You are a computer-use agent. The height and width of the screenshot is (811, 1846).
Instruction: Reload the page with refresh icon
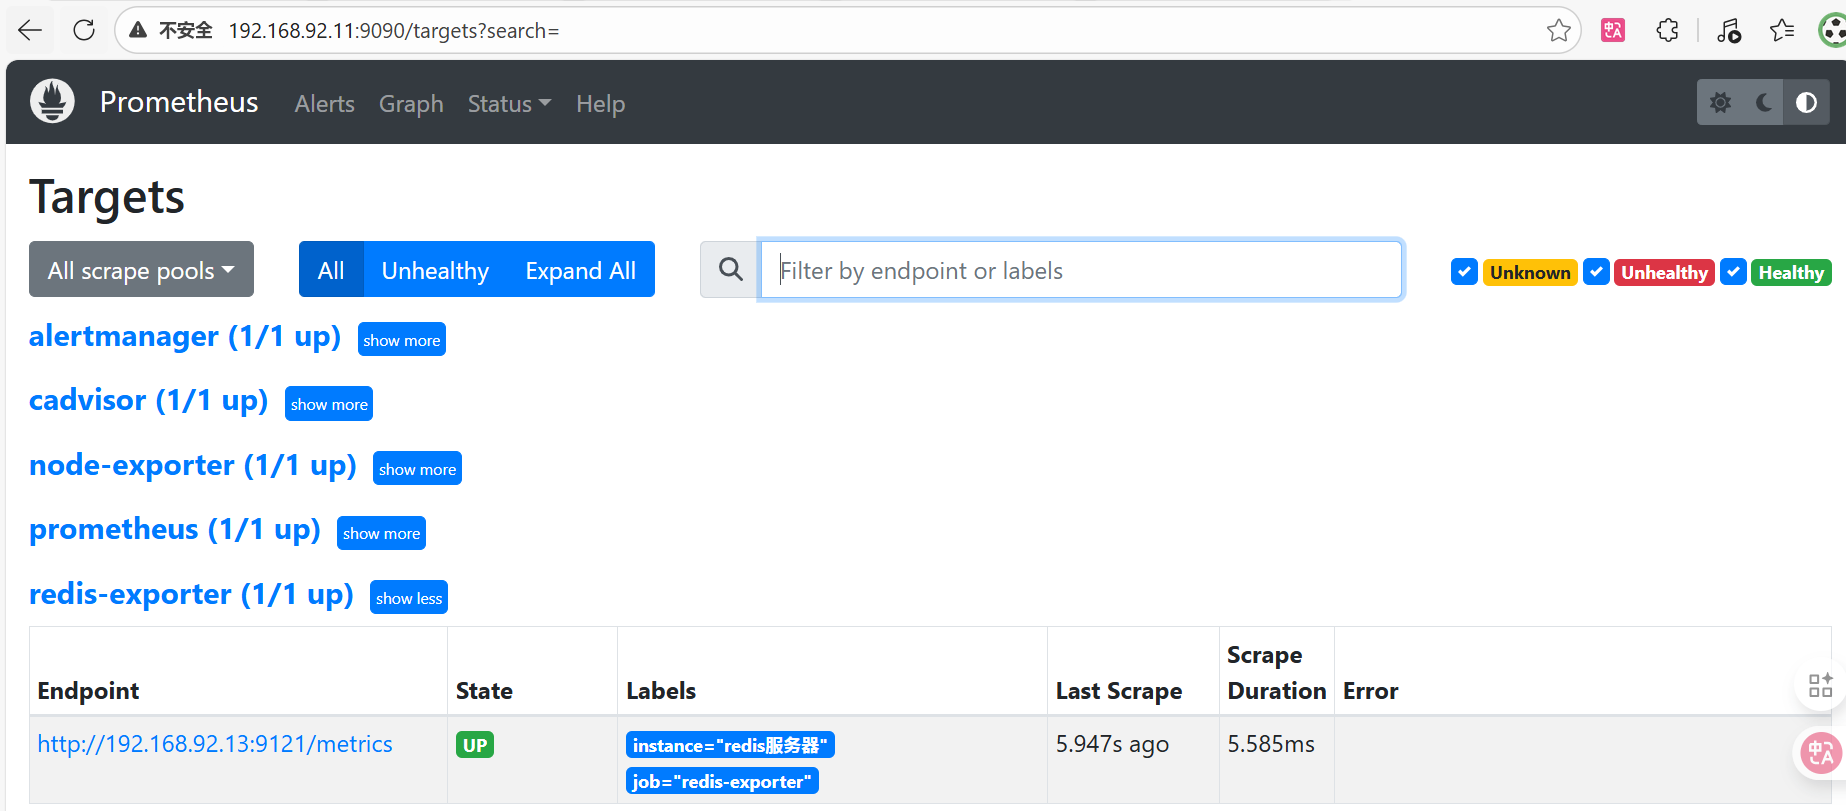(84, 31)
